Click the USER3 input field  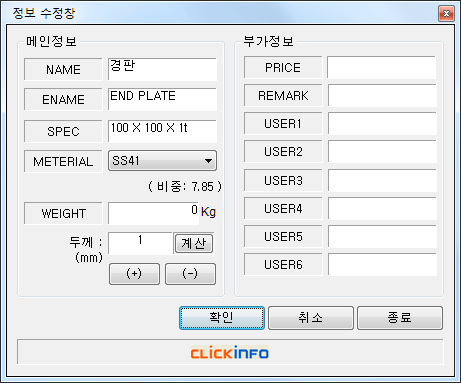382,180
